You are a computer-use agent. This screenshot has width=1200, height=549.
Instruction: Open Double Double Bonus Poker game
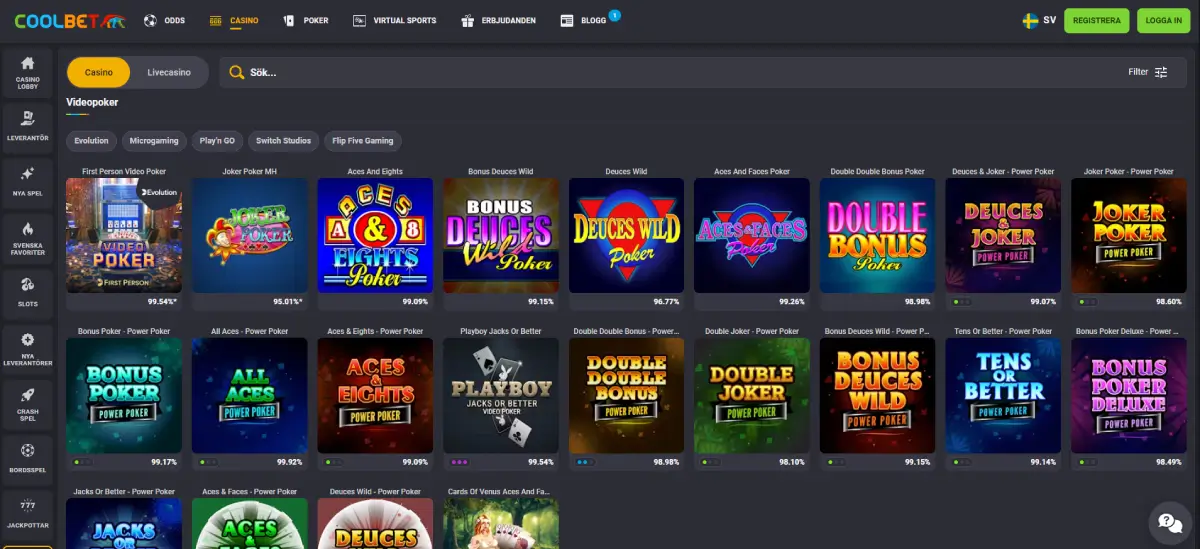[x=877, y=235]
